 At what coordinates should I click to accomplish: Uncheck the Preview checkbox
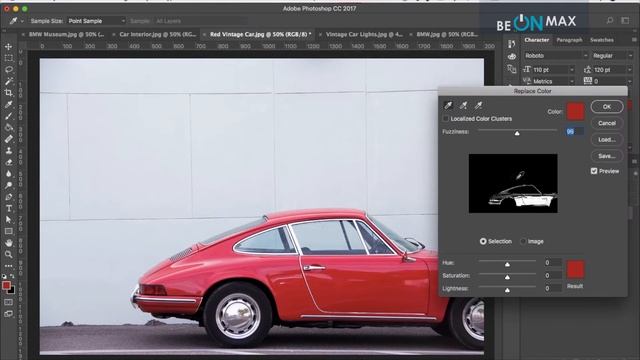point(594,171)
